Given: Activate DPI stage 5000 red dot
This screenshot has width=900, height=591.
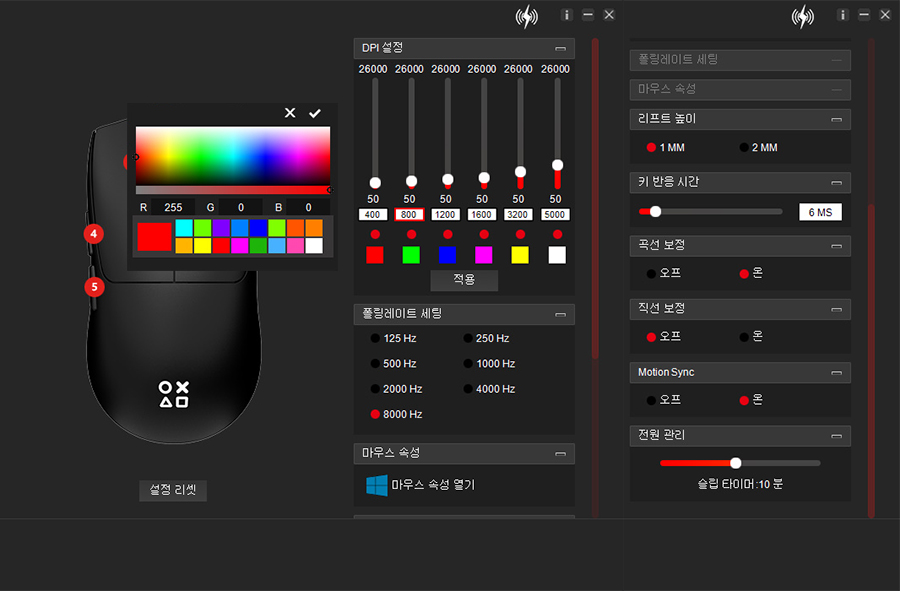Looking at the screenshot, I should tap(557, 234).
